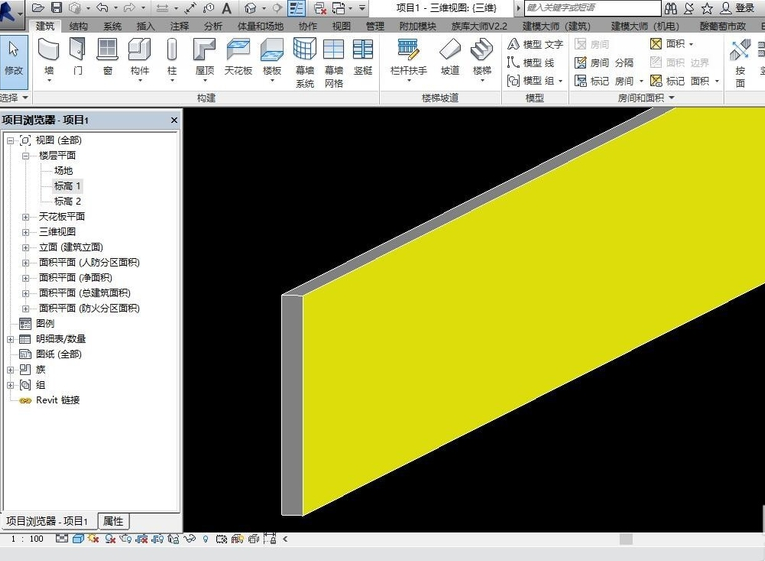Click the close hidden windows icon

320,8
